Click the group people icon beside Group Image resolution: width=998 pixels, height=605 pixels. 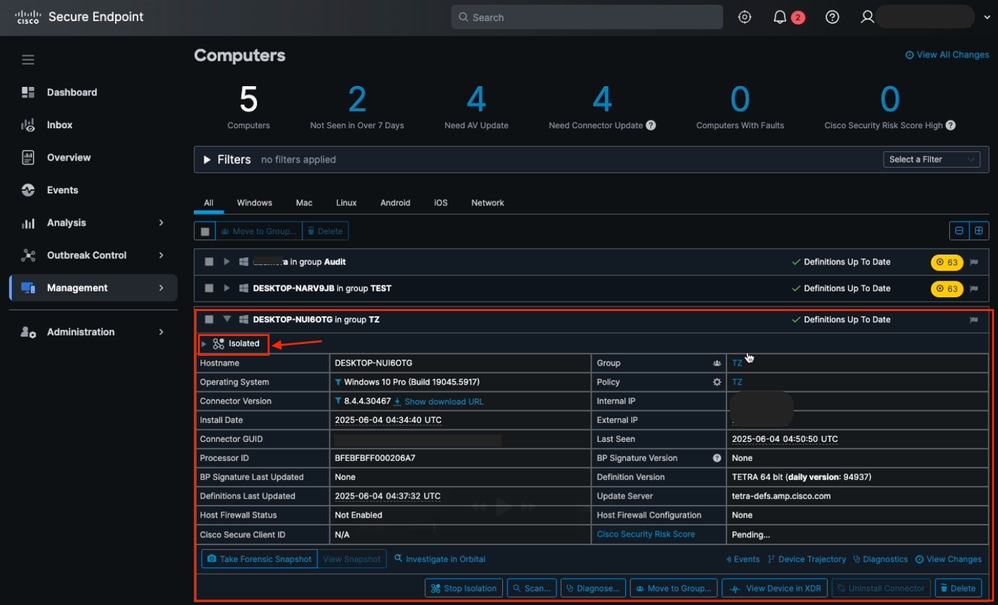[x=717, y=363]
